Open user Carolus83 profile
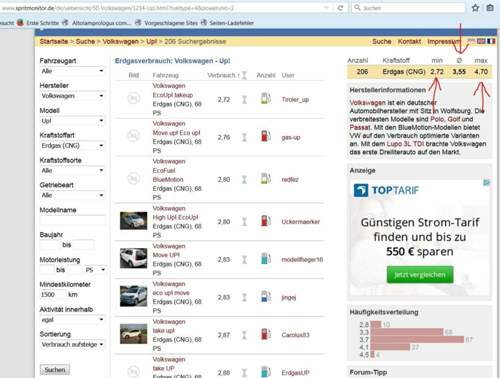This screenshot has width=500, height=378. [x=295, y=335]
